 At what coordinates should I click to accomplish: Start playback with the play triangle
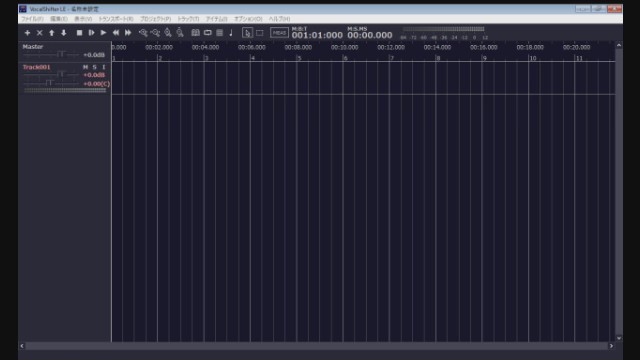103,33
